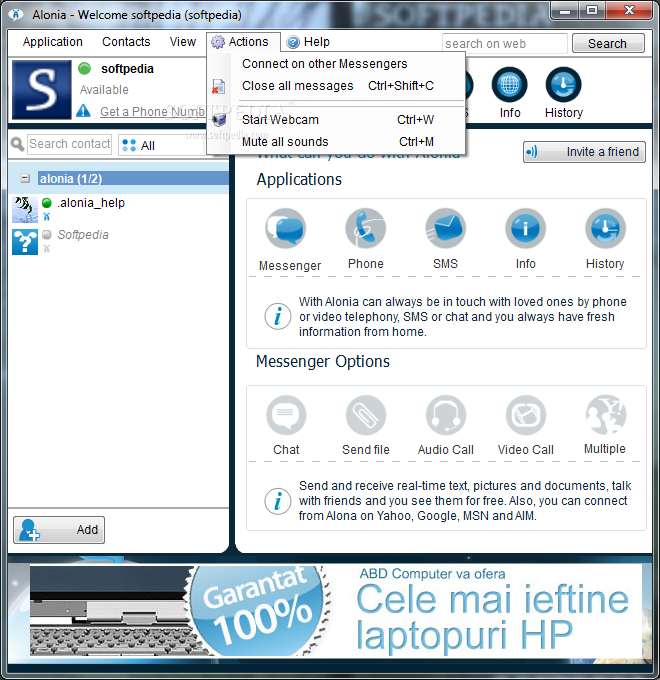This screenshot has height=680, width=660.
Task: Click the magnifier icon beside Search contact
Action: click(17, 144)
